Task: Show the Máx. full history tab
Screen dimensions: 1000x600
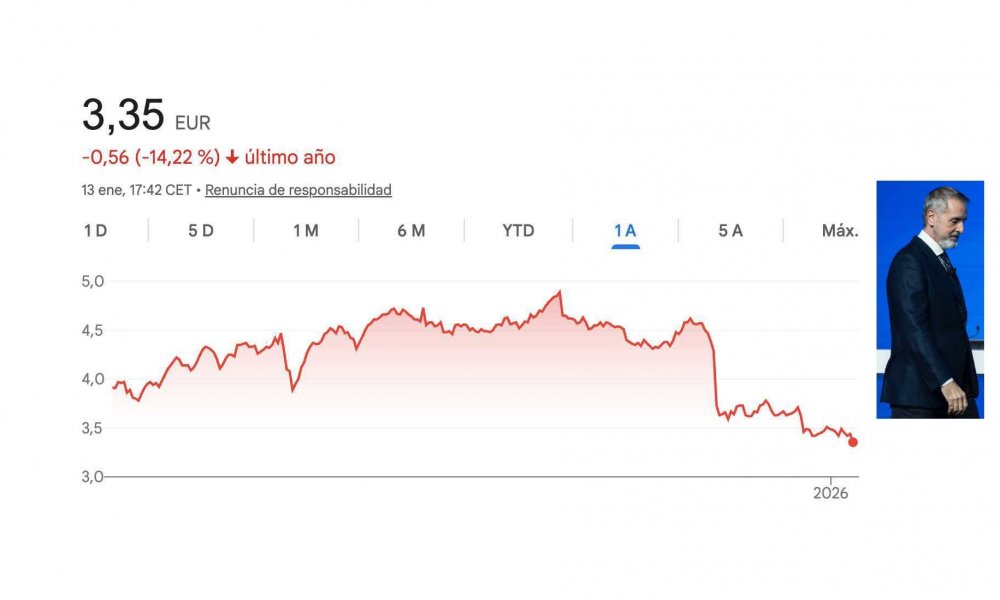Action: coord(840,231)
